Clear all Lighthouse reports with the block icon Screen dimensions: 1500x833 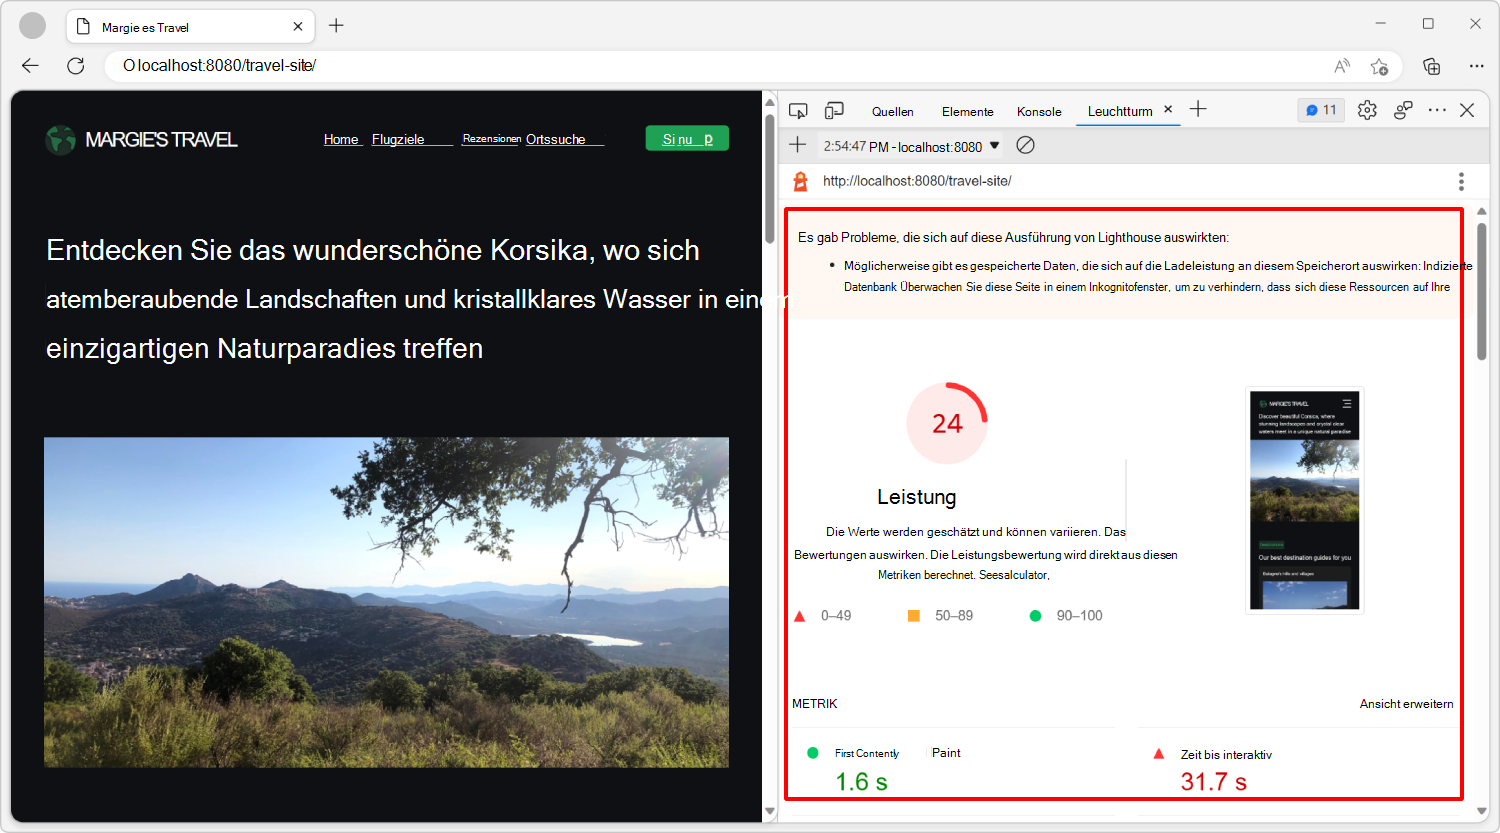1024,144
